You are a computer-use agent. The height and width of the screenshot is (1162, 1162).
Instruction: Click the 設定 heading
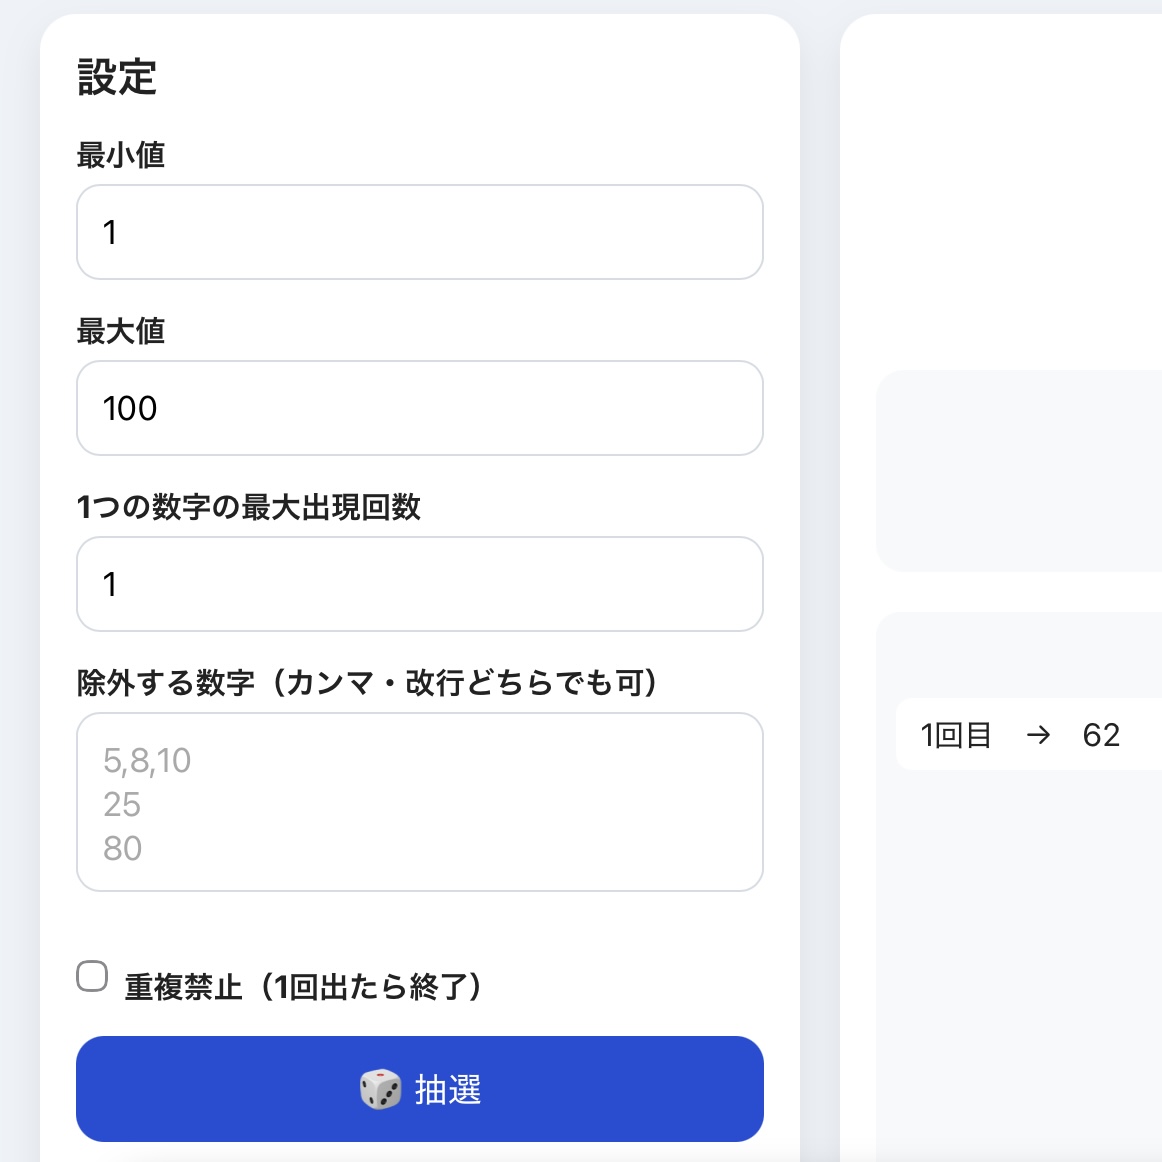click(117, 77)
